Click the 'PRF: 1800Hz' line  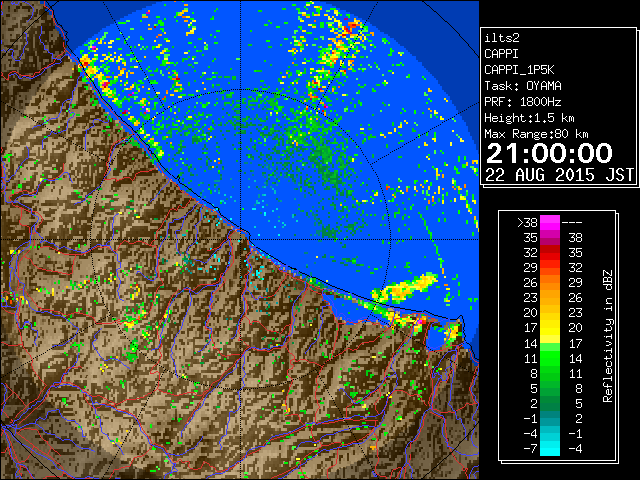point(523,102)
